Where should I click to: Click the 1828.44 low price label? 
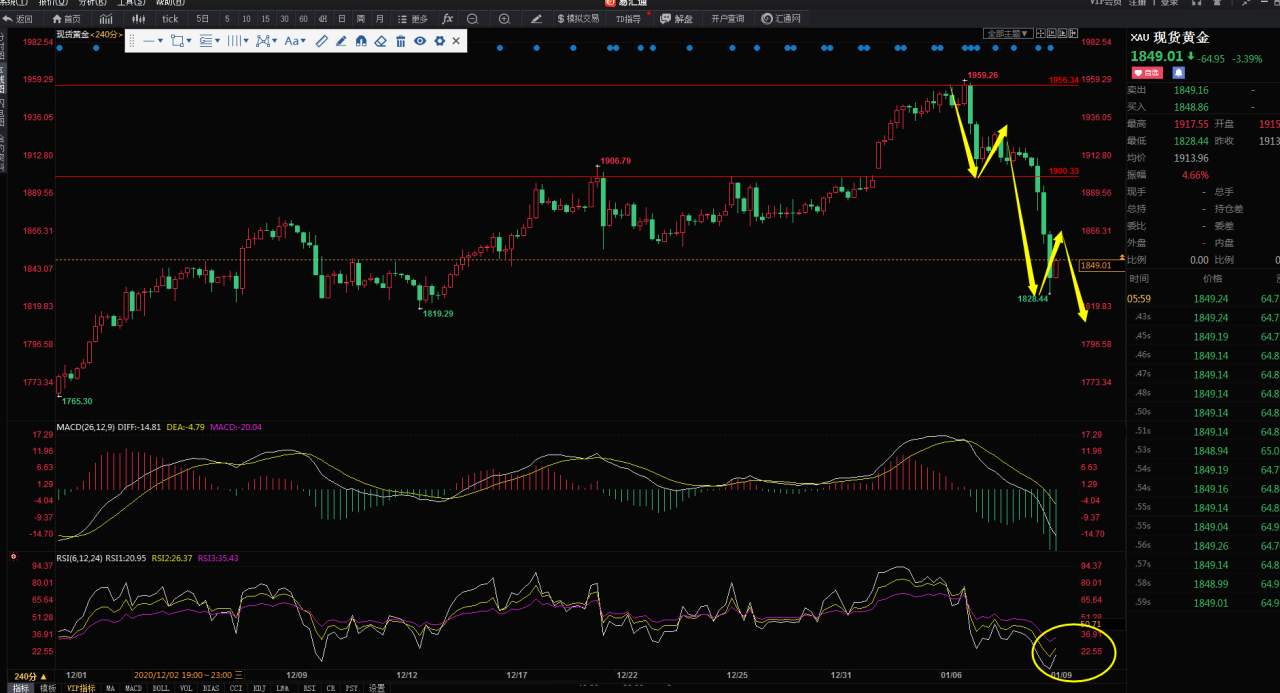pos(1033,298)
